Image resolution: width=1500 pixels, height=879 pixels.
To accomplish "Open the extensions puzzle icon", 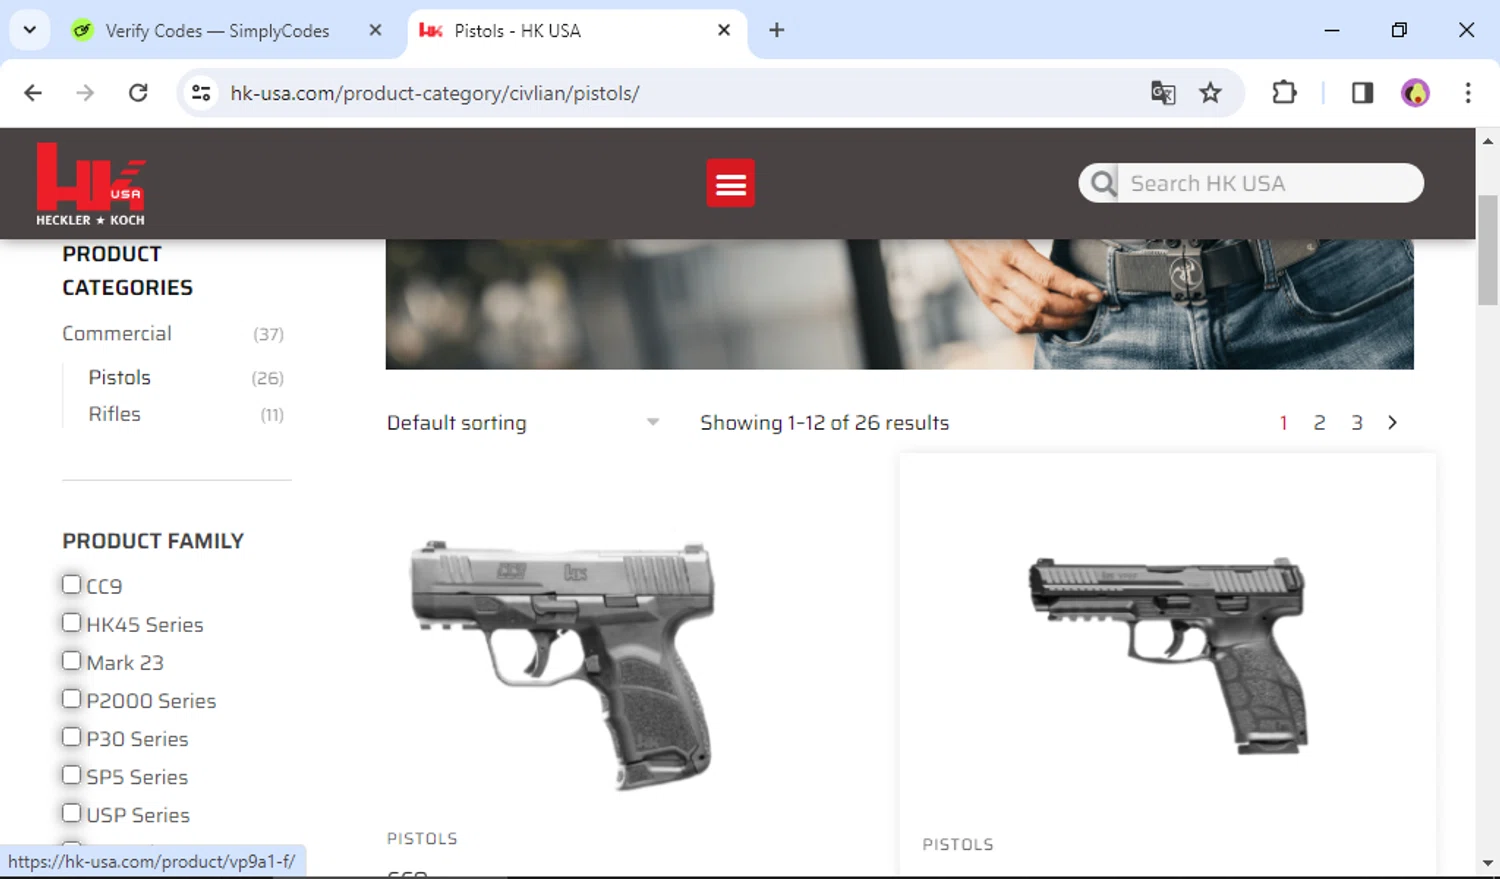I will point(1284,93).
